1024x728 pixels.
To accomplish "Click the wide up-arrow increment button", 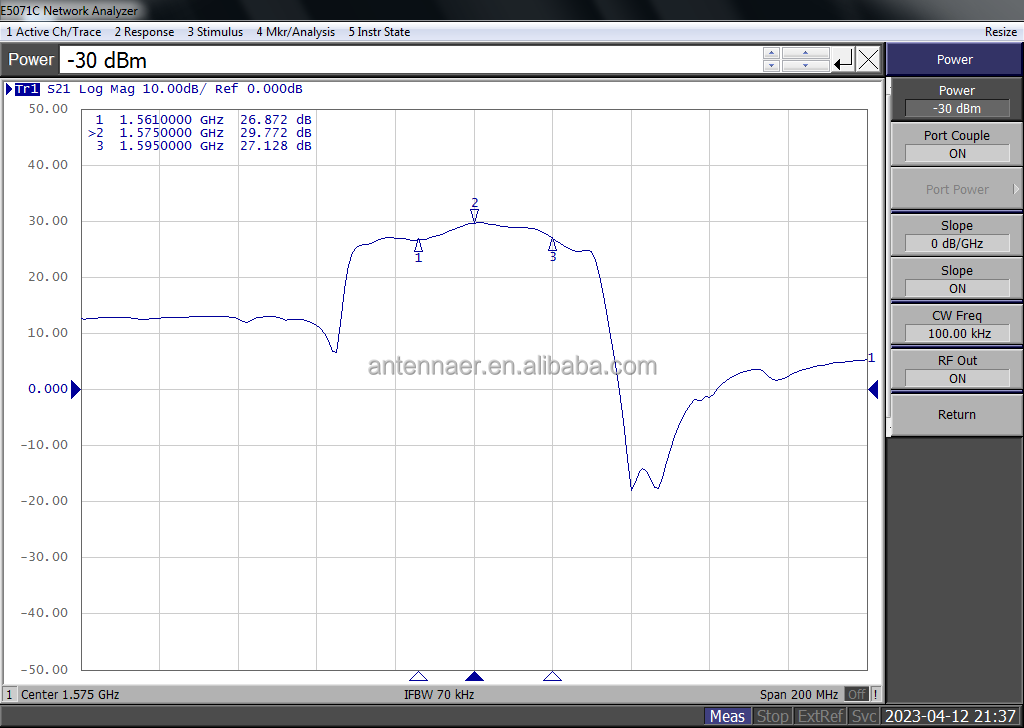I will [805, 54].
